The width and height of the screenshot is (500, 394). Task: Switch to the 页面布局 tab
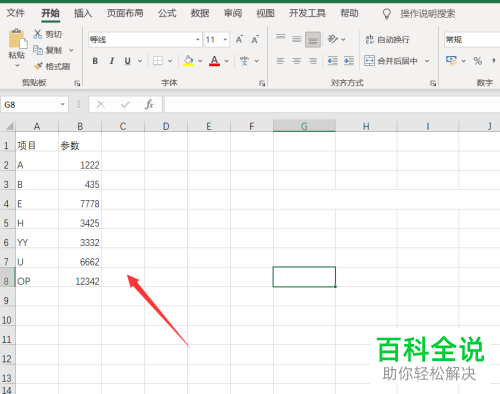[x=125, y=13]
